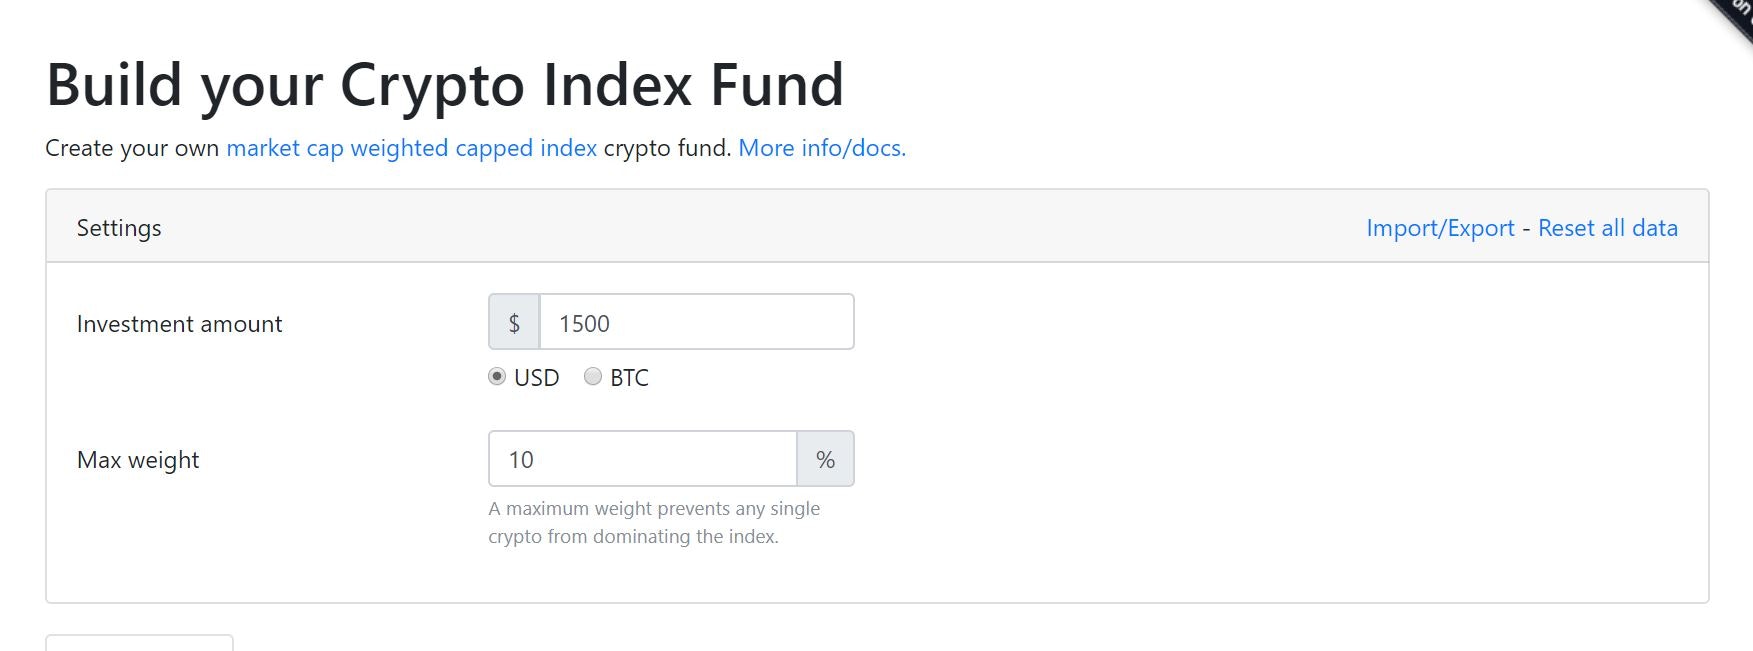The width and height of the screenshot is (1753, 651).
Task: Follow the market cap weighted capped index link
Action: tap(410, 147)
